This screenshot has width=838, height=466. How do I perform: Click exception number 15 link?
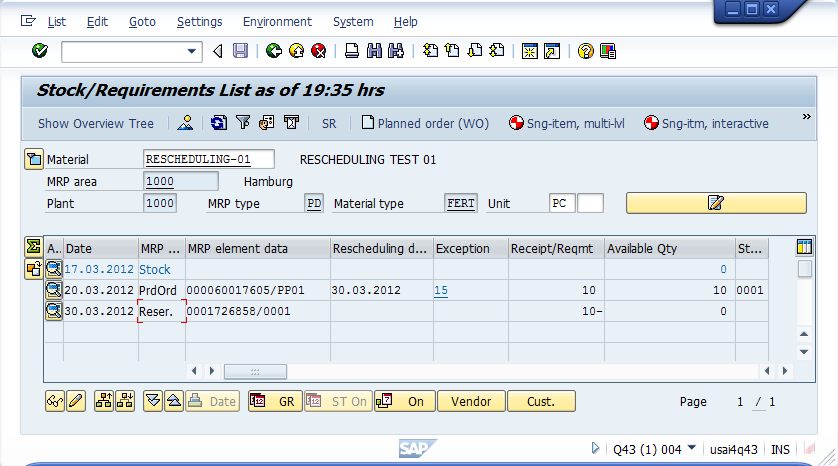441,290
